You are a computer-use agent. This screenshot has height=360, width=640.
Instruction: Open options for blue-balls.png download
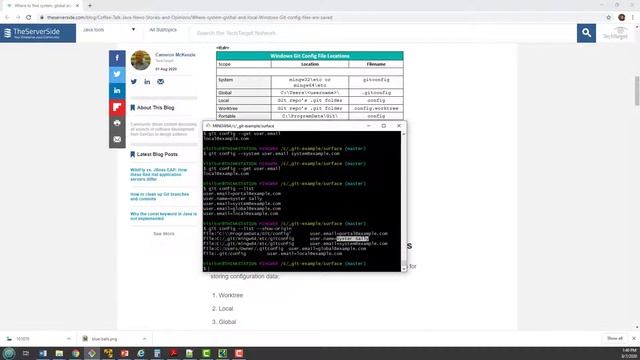144,339
